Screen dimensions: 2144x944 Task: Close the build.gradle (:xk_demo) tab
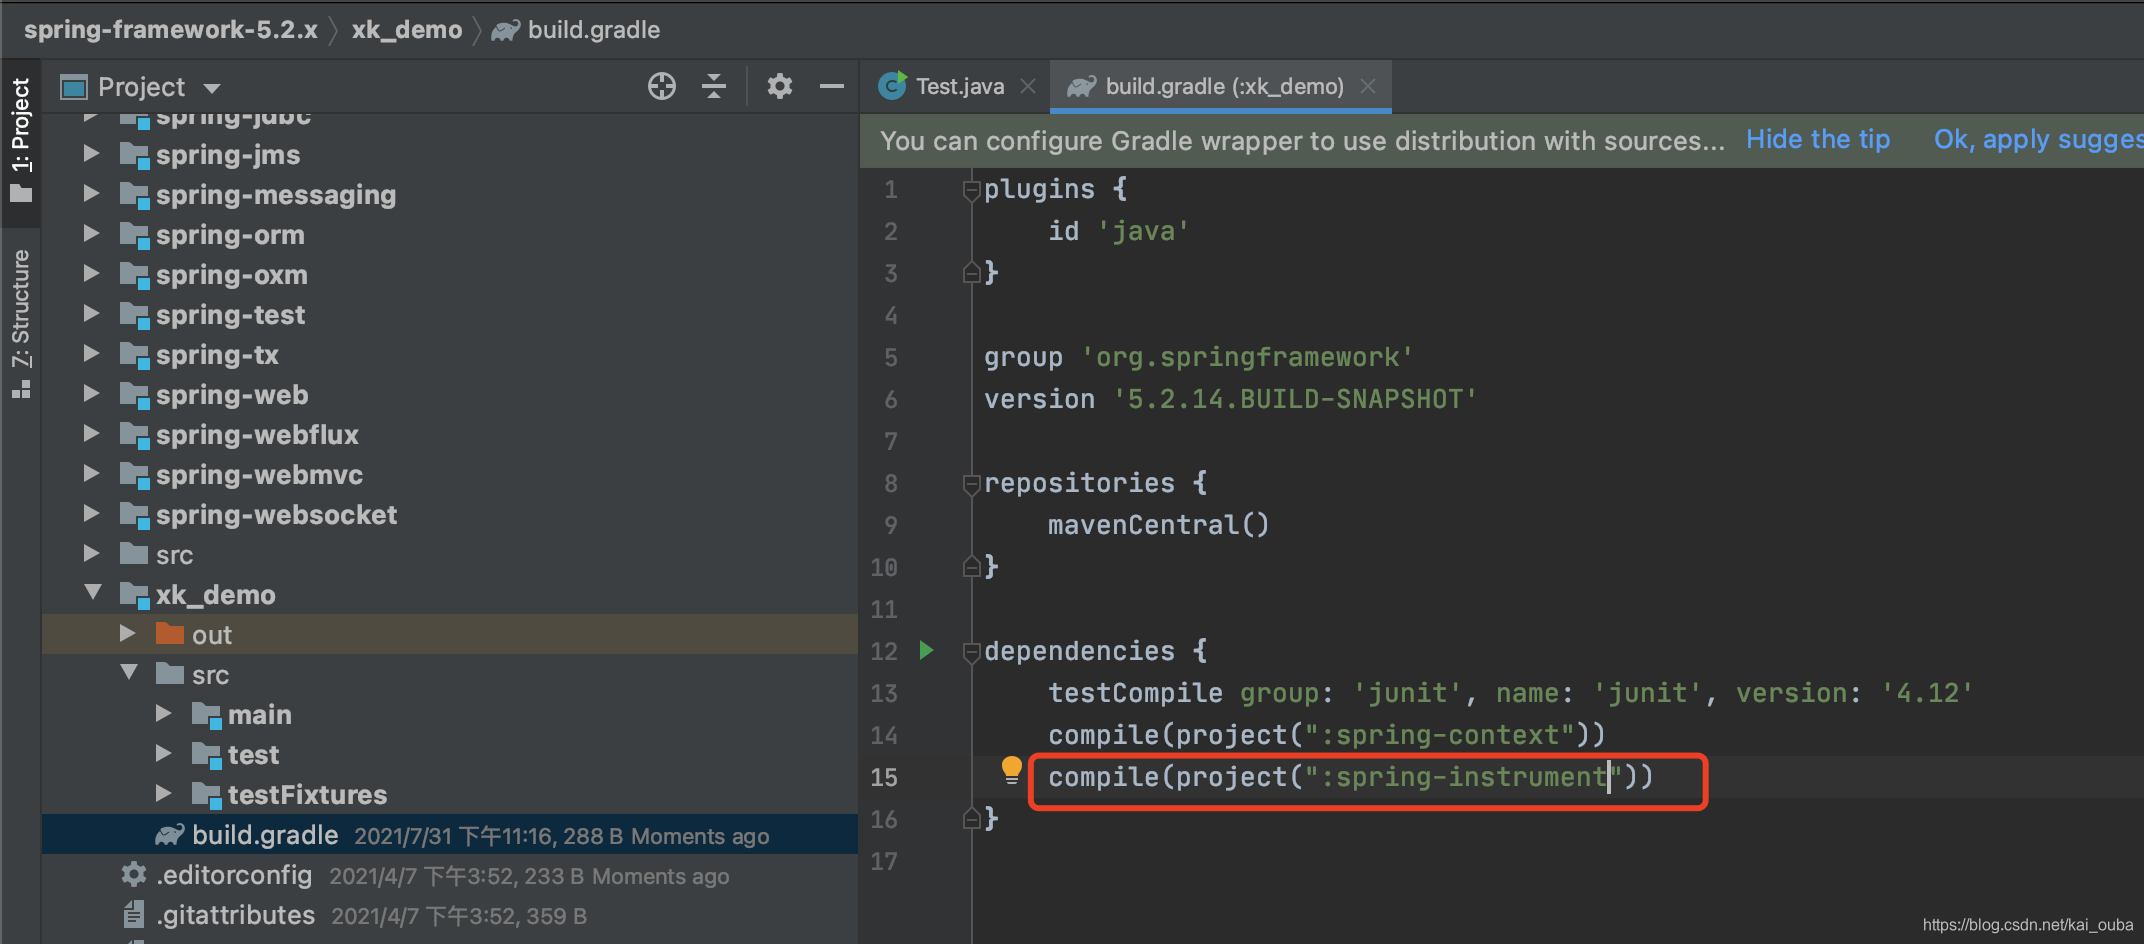click(x=1368, y=87)
